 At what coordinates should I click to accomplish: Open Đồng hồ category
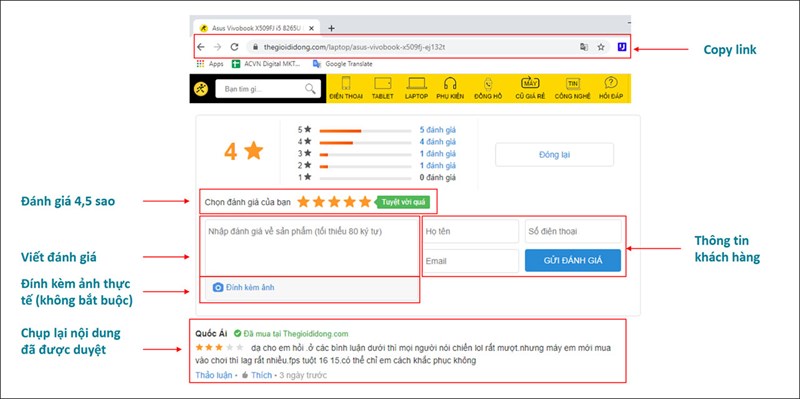coord(488,88)
